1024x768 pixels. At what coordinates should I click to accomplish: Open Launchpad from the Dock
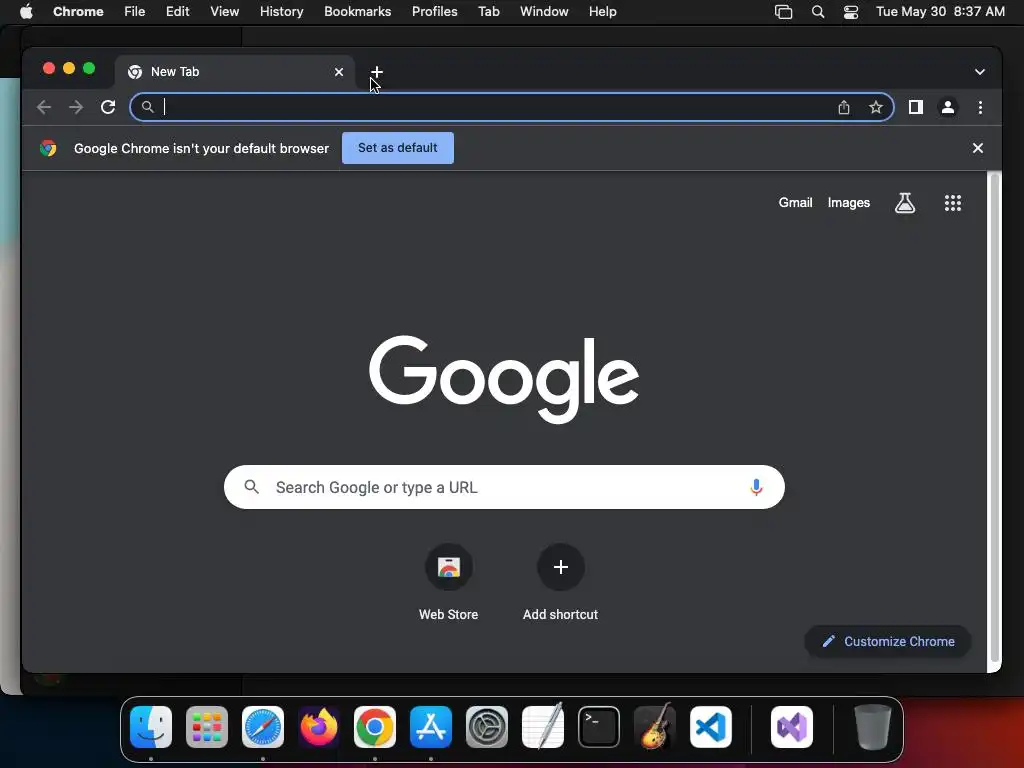coord(207,727)
